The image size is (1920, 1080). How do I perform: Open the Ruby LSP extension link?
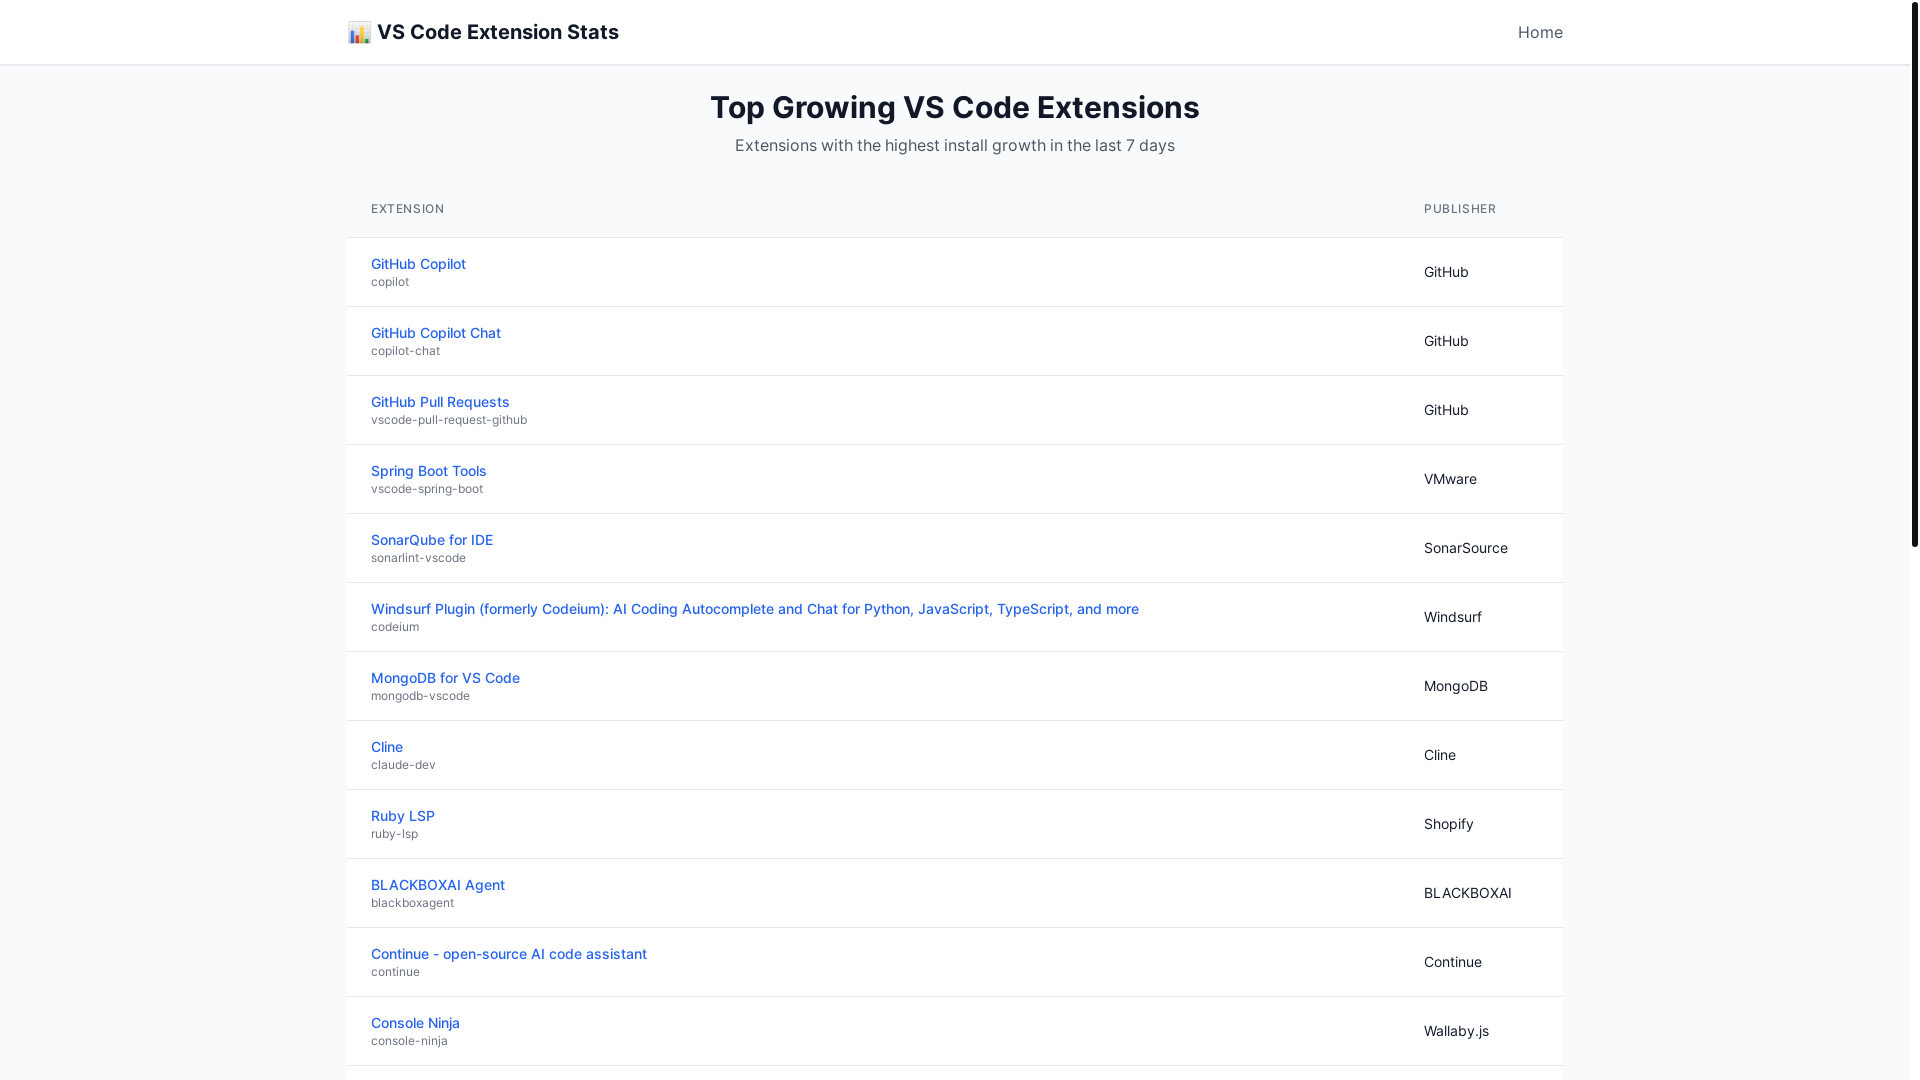pyautogui.click(x=403, y=816)
